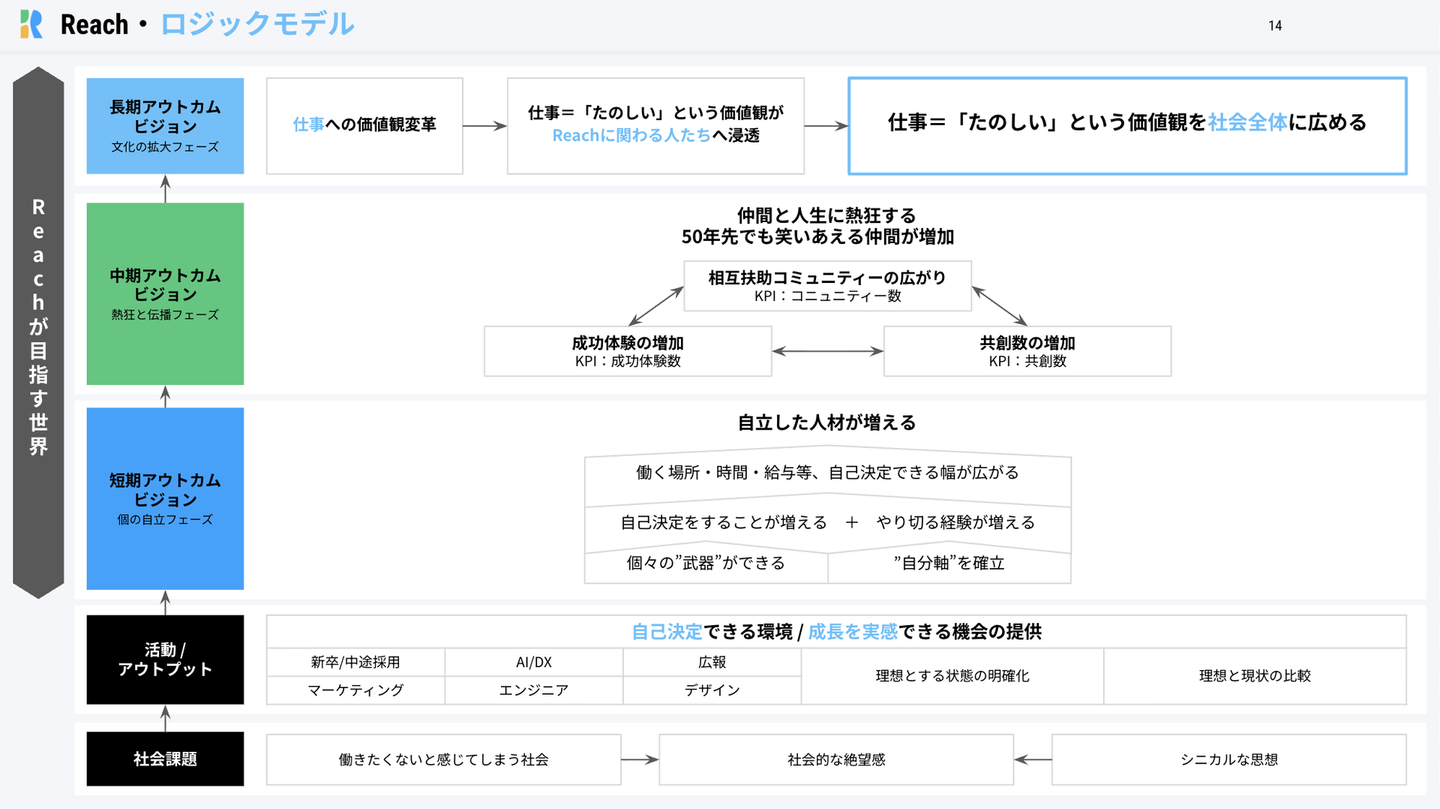The height and width of the screenshot is (809, 1440).
Task: Click the 活動/アウトプット black box
Action: point(165,660)
